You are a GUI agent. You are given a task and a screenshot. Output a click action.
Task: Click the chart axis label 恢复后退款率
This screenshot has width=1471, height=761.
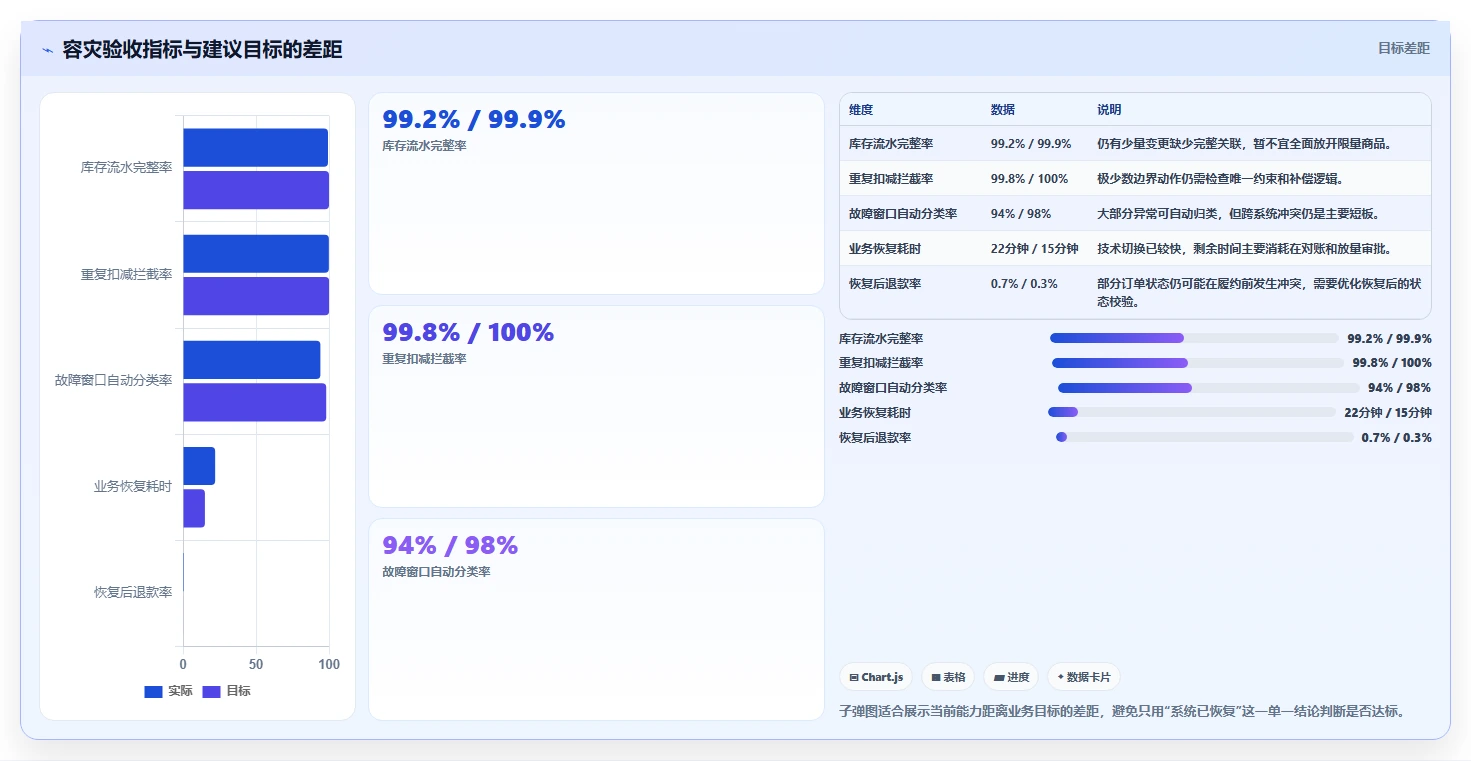click(133, 592)
